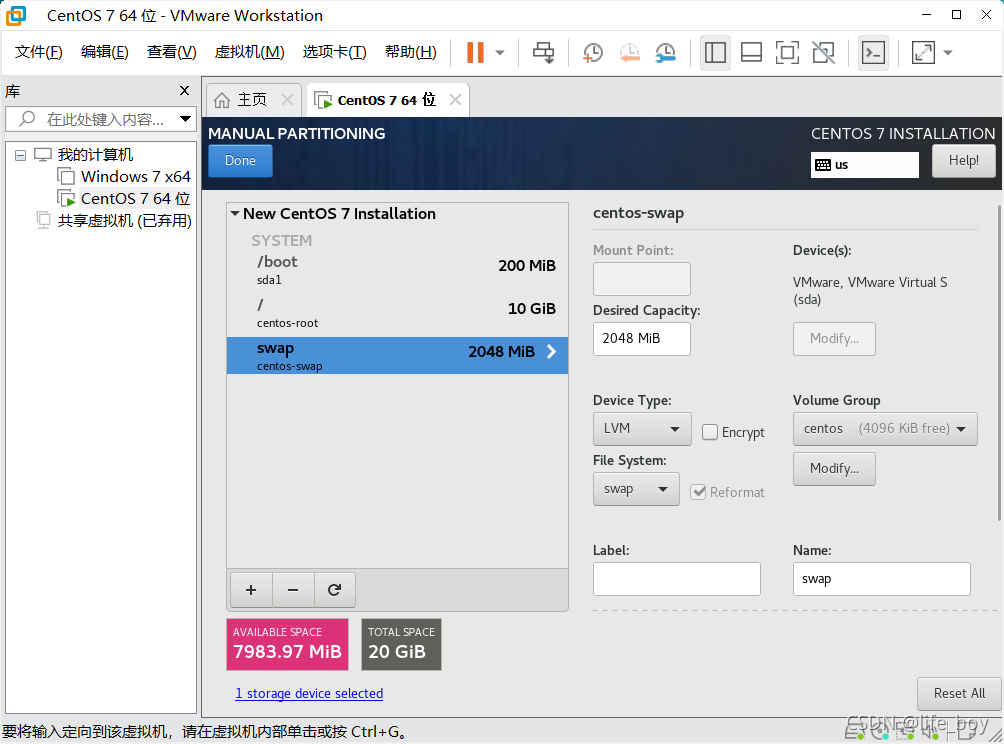
Task: Select CentOS 7 64 位 in the library tree
Action: coord(135,198)
